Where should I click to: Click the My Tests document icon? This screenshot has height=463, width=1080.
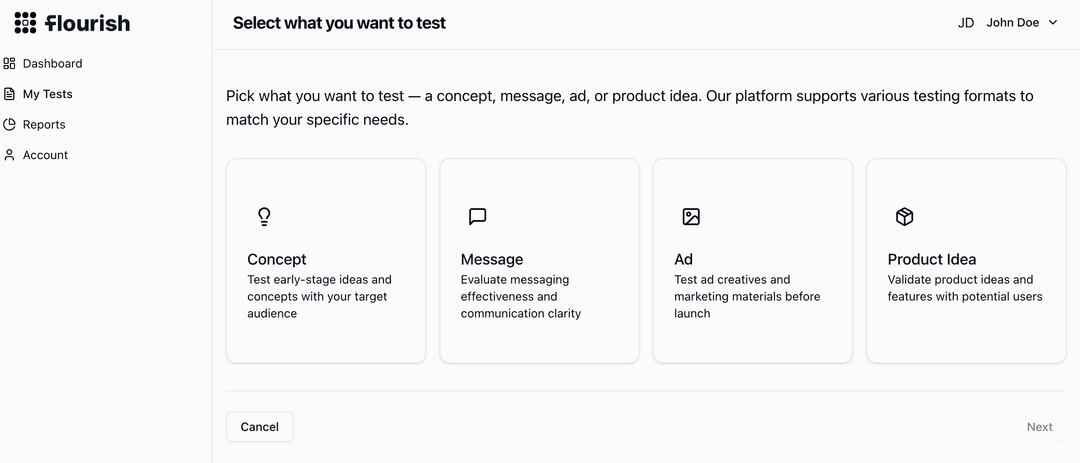click(x=10, y=94)
